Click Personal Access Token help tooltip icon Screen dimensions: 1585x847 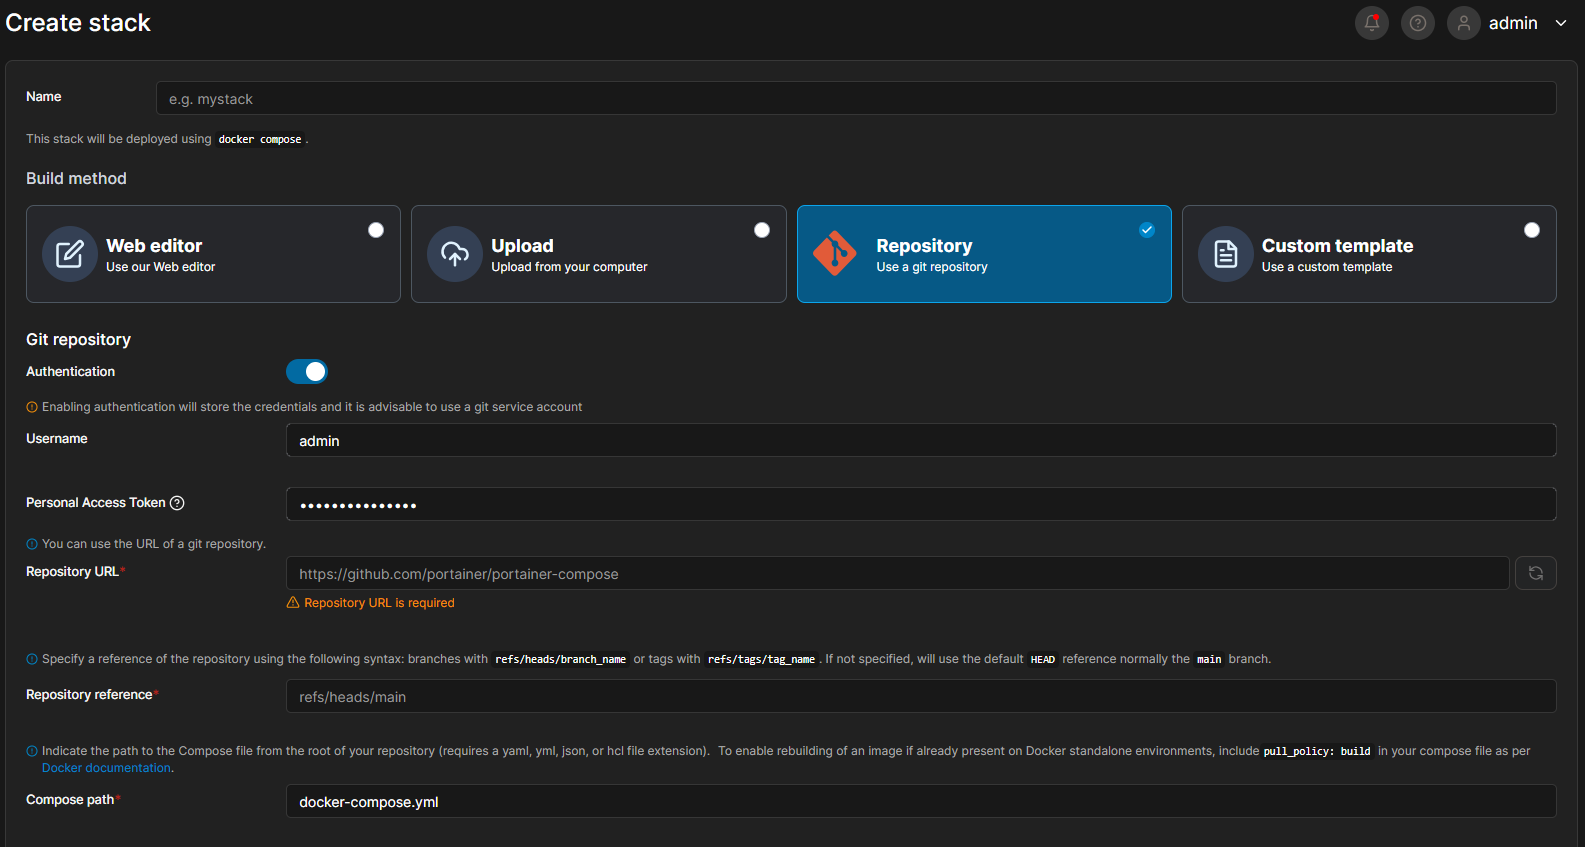177,503
